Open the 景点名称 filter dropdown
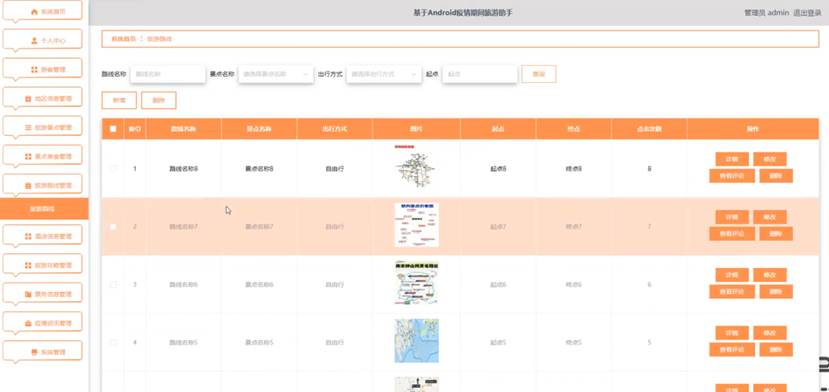 [276, 74]
